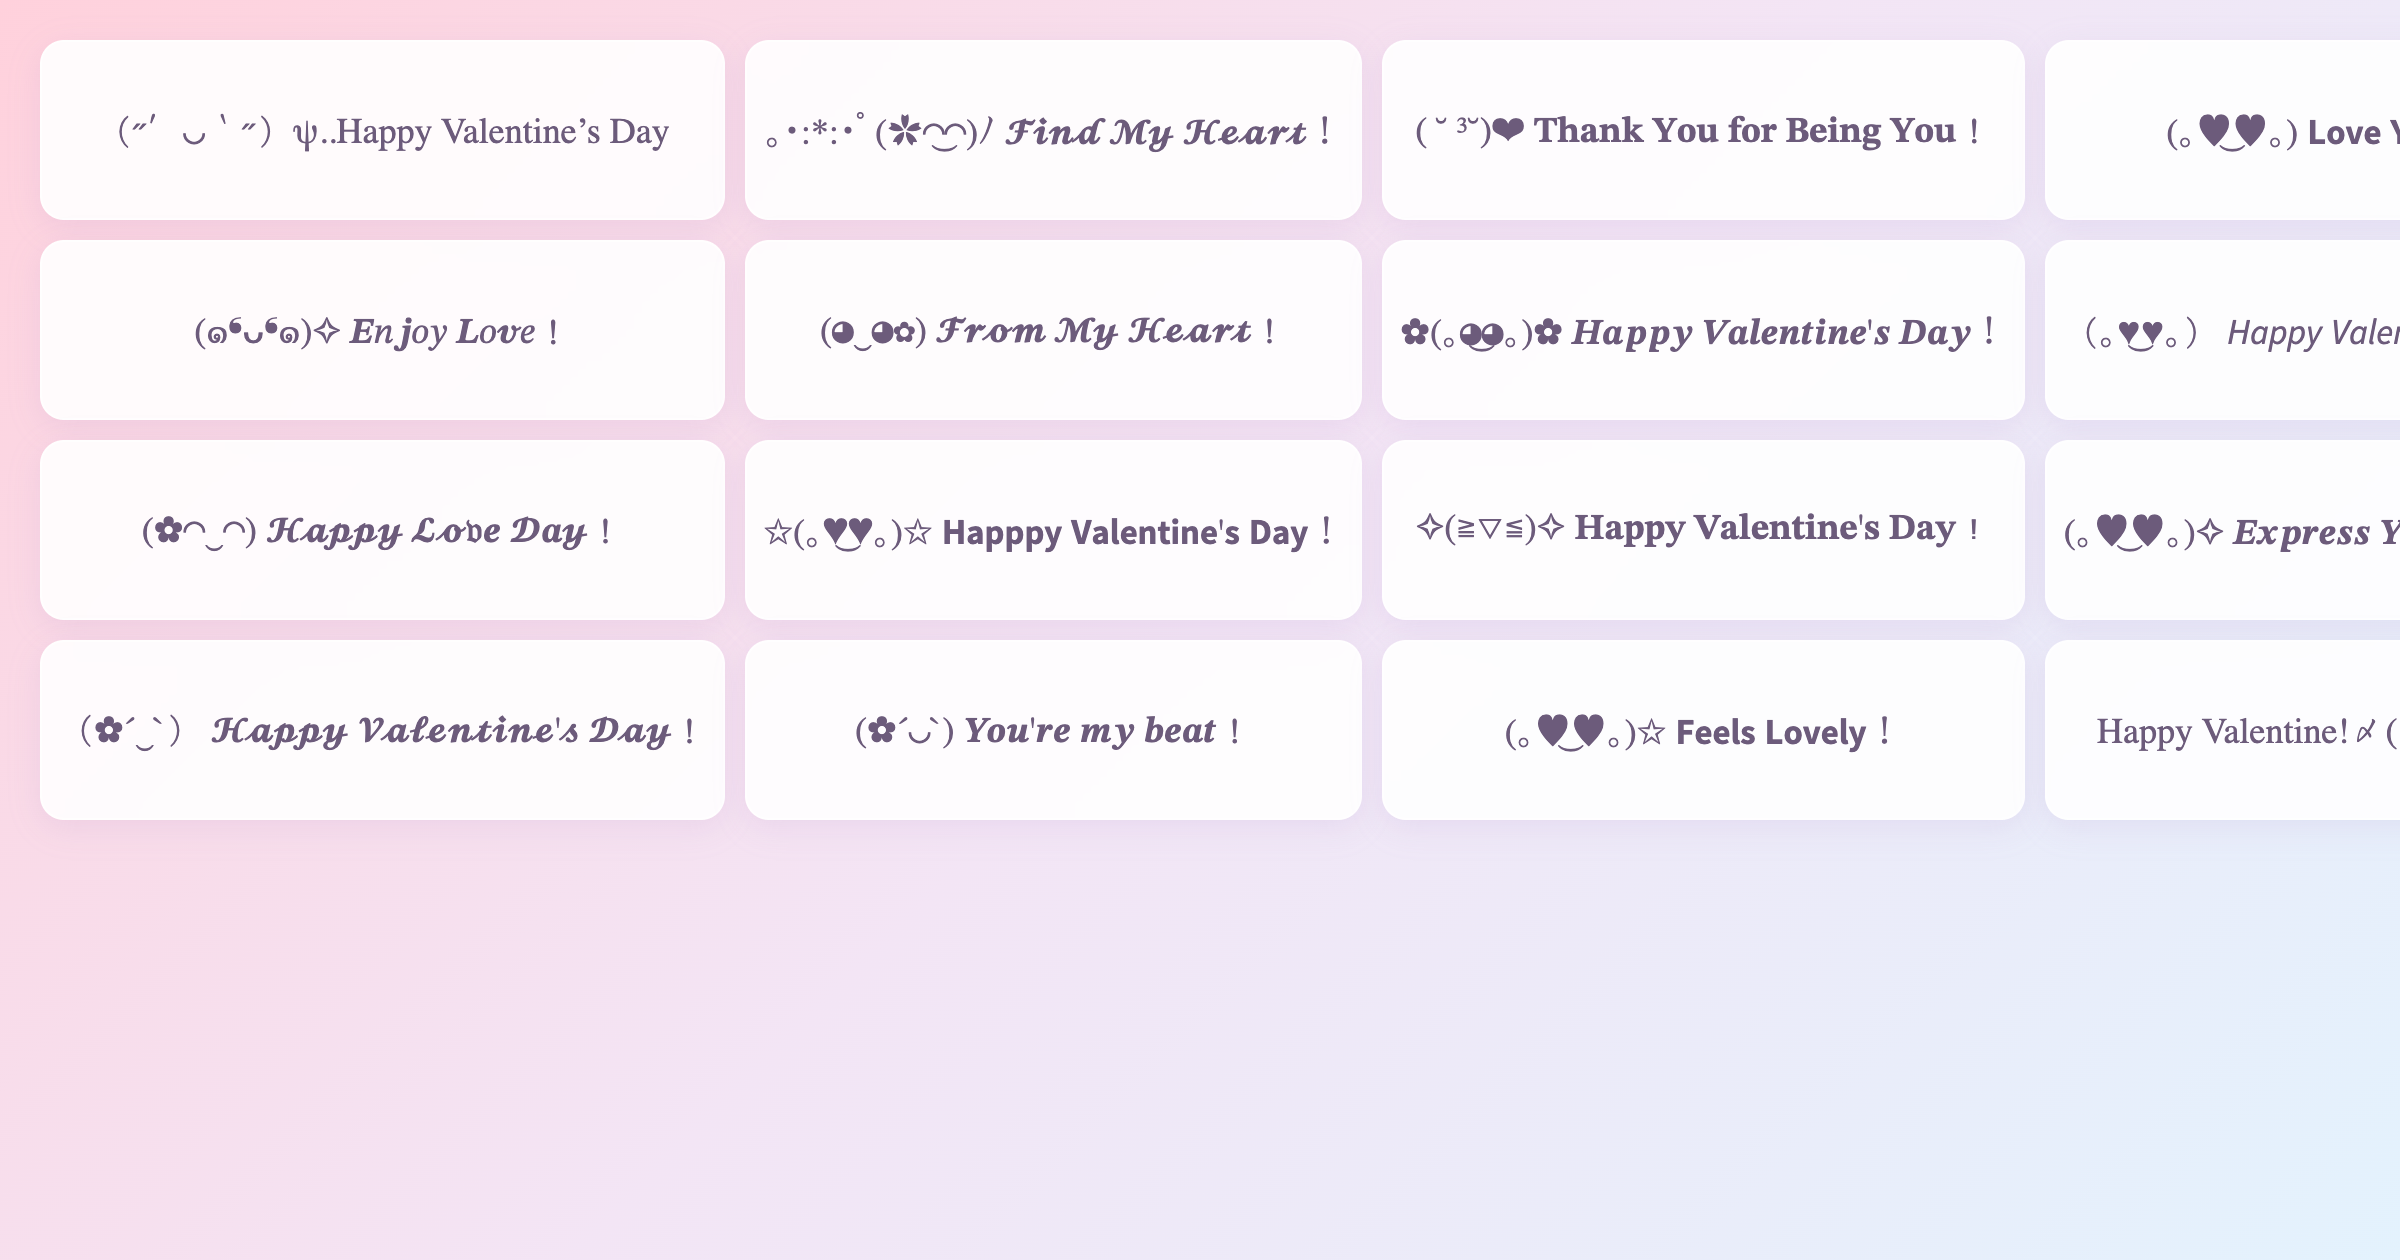
Task: Select the flower "Happy Valentine's Day!" card bottom left
Action: (x=383, y=730)
